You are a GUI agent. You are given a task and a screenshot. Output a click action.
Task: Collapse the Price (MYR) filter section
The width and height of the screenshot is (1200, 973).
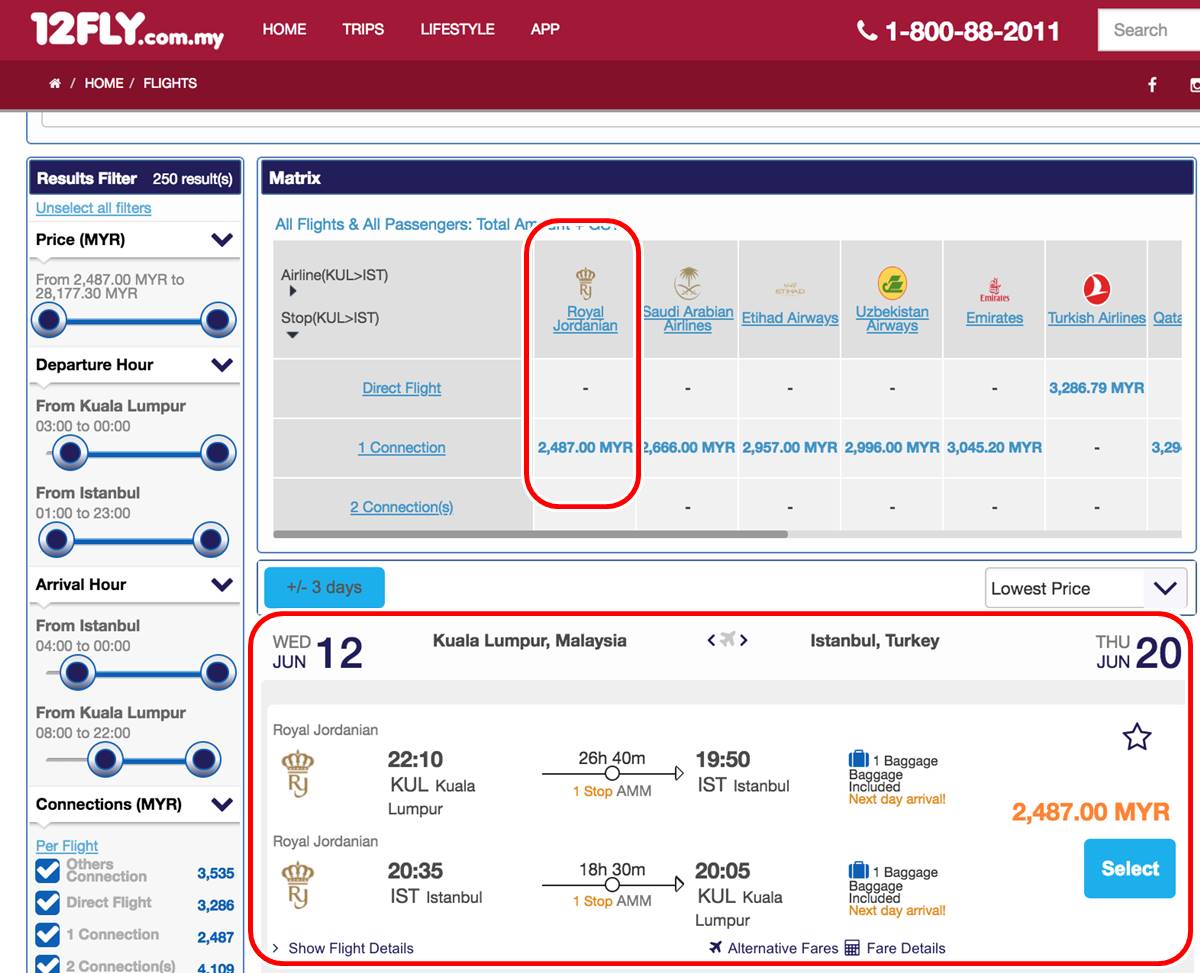click(x=222, y=240)
